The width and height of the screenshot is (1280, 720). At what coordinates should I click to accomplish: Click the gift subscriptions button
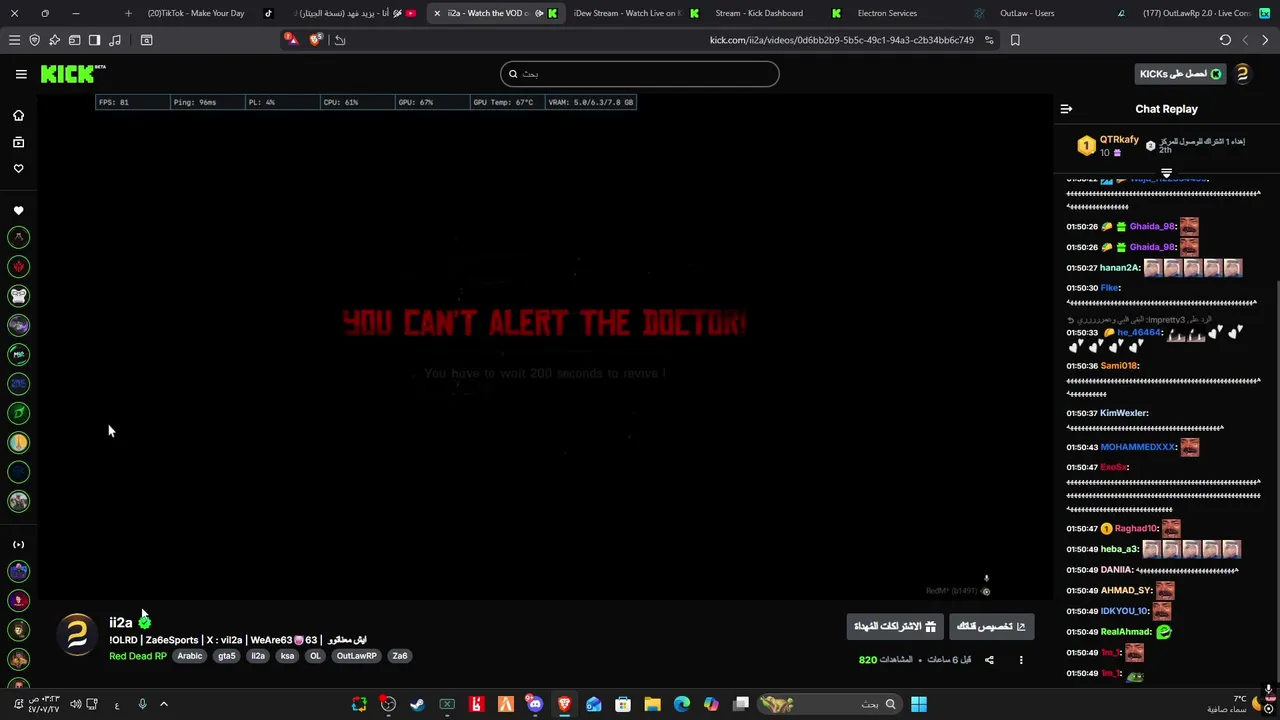[x=895, y=627]
